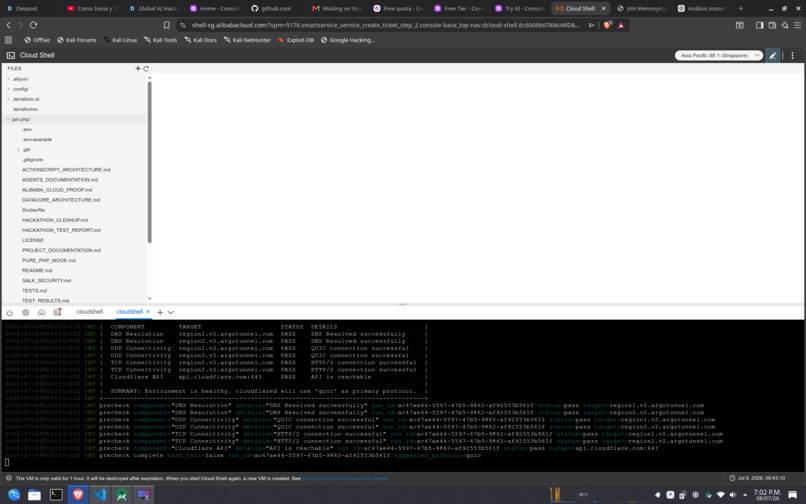Close the active cloudshell tab
Viewport: 806px width, 504px height.
[148, 312]
